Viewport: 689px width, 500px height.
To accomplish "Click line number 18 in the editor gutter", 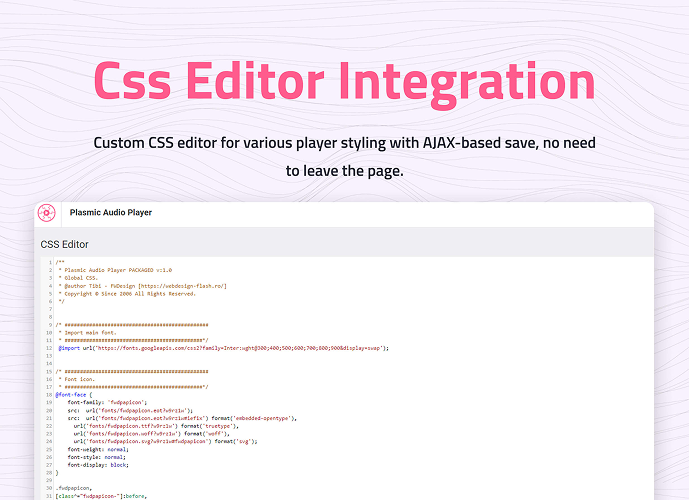I will click(49, 395).
